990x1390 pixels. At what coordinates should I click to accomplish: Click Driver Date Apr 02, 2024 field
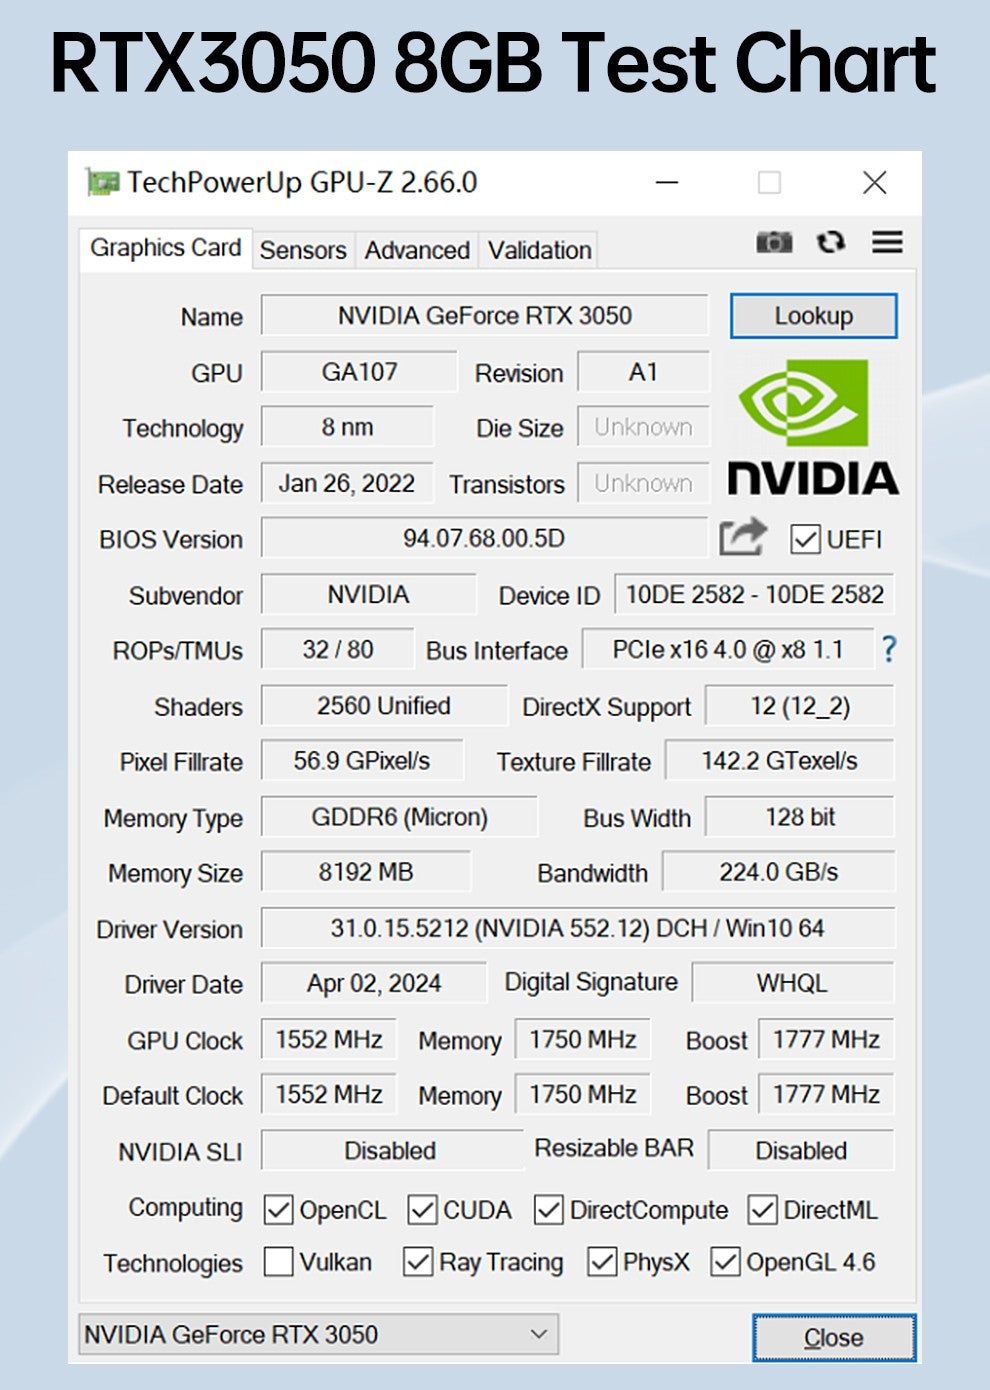click(373, 982)
